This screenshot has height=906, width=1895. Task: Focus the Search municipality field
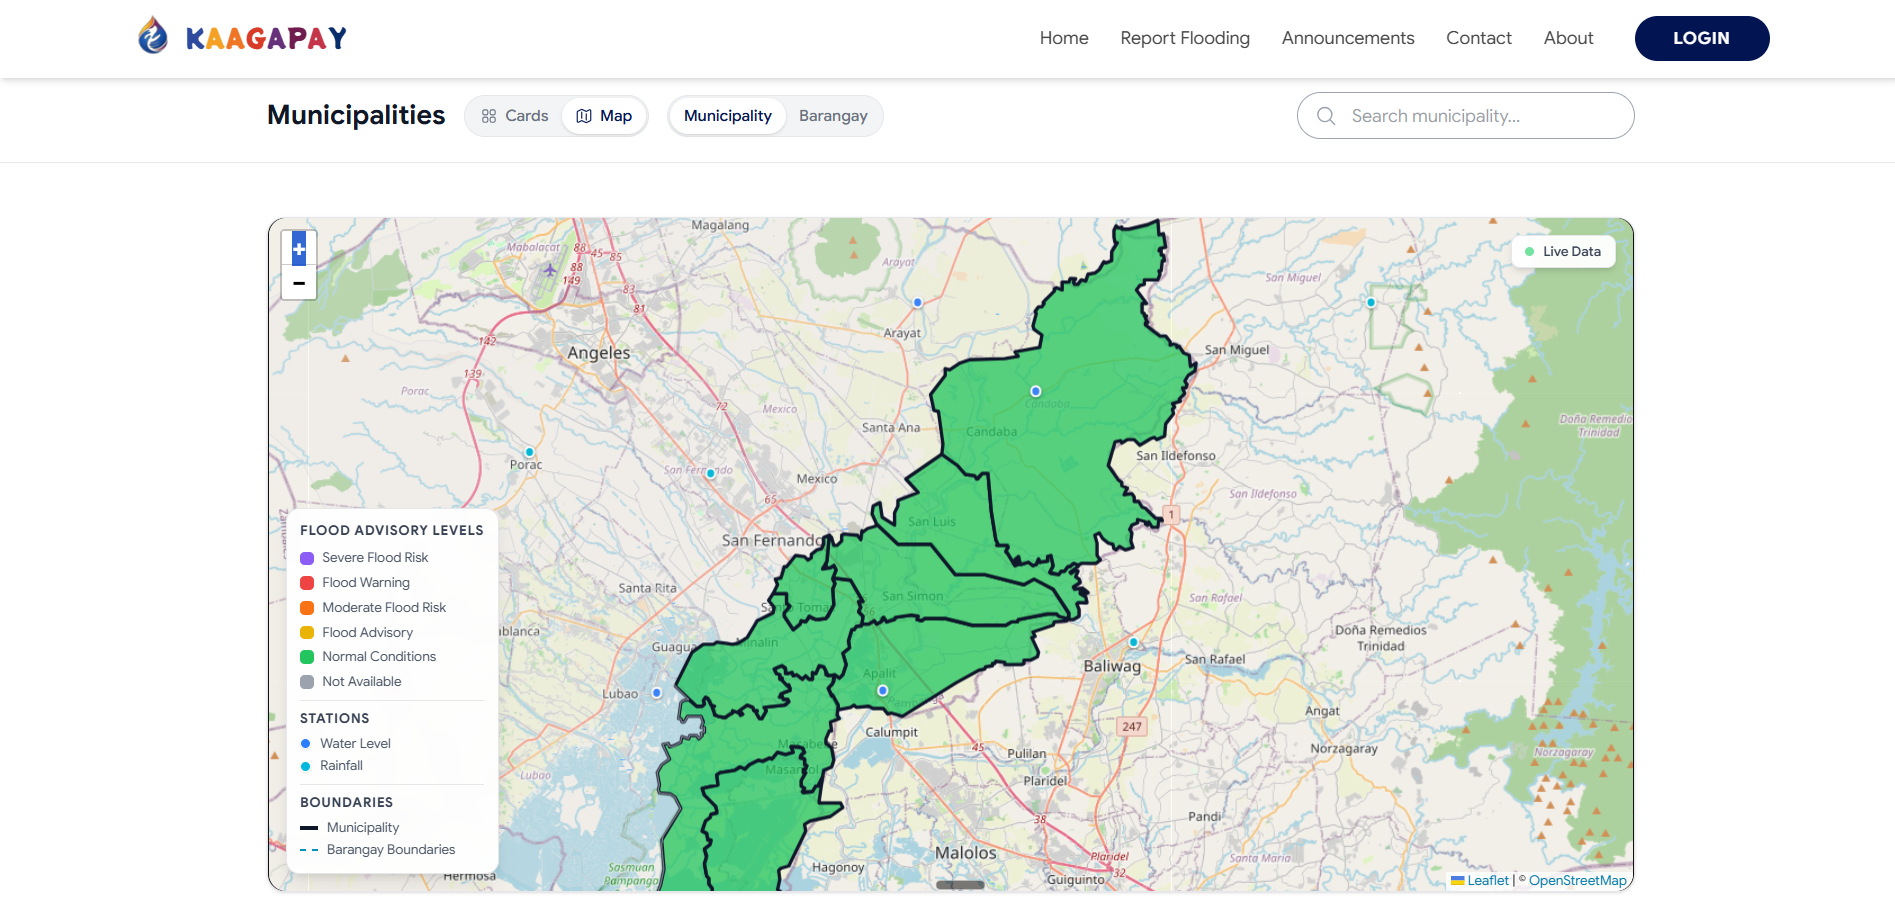click(1466, 116)
